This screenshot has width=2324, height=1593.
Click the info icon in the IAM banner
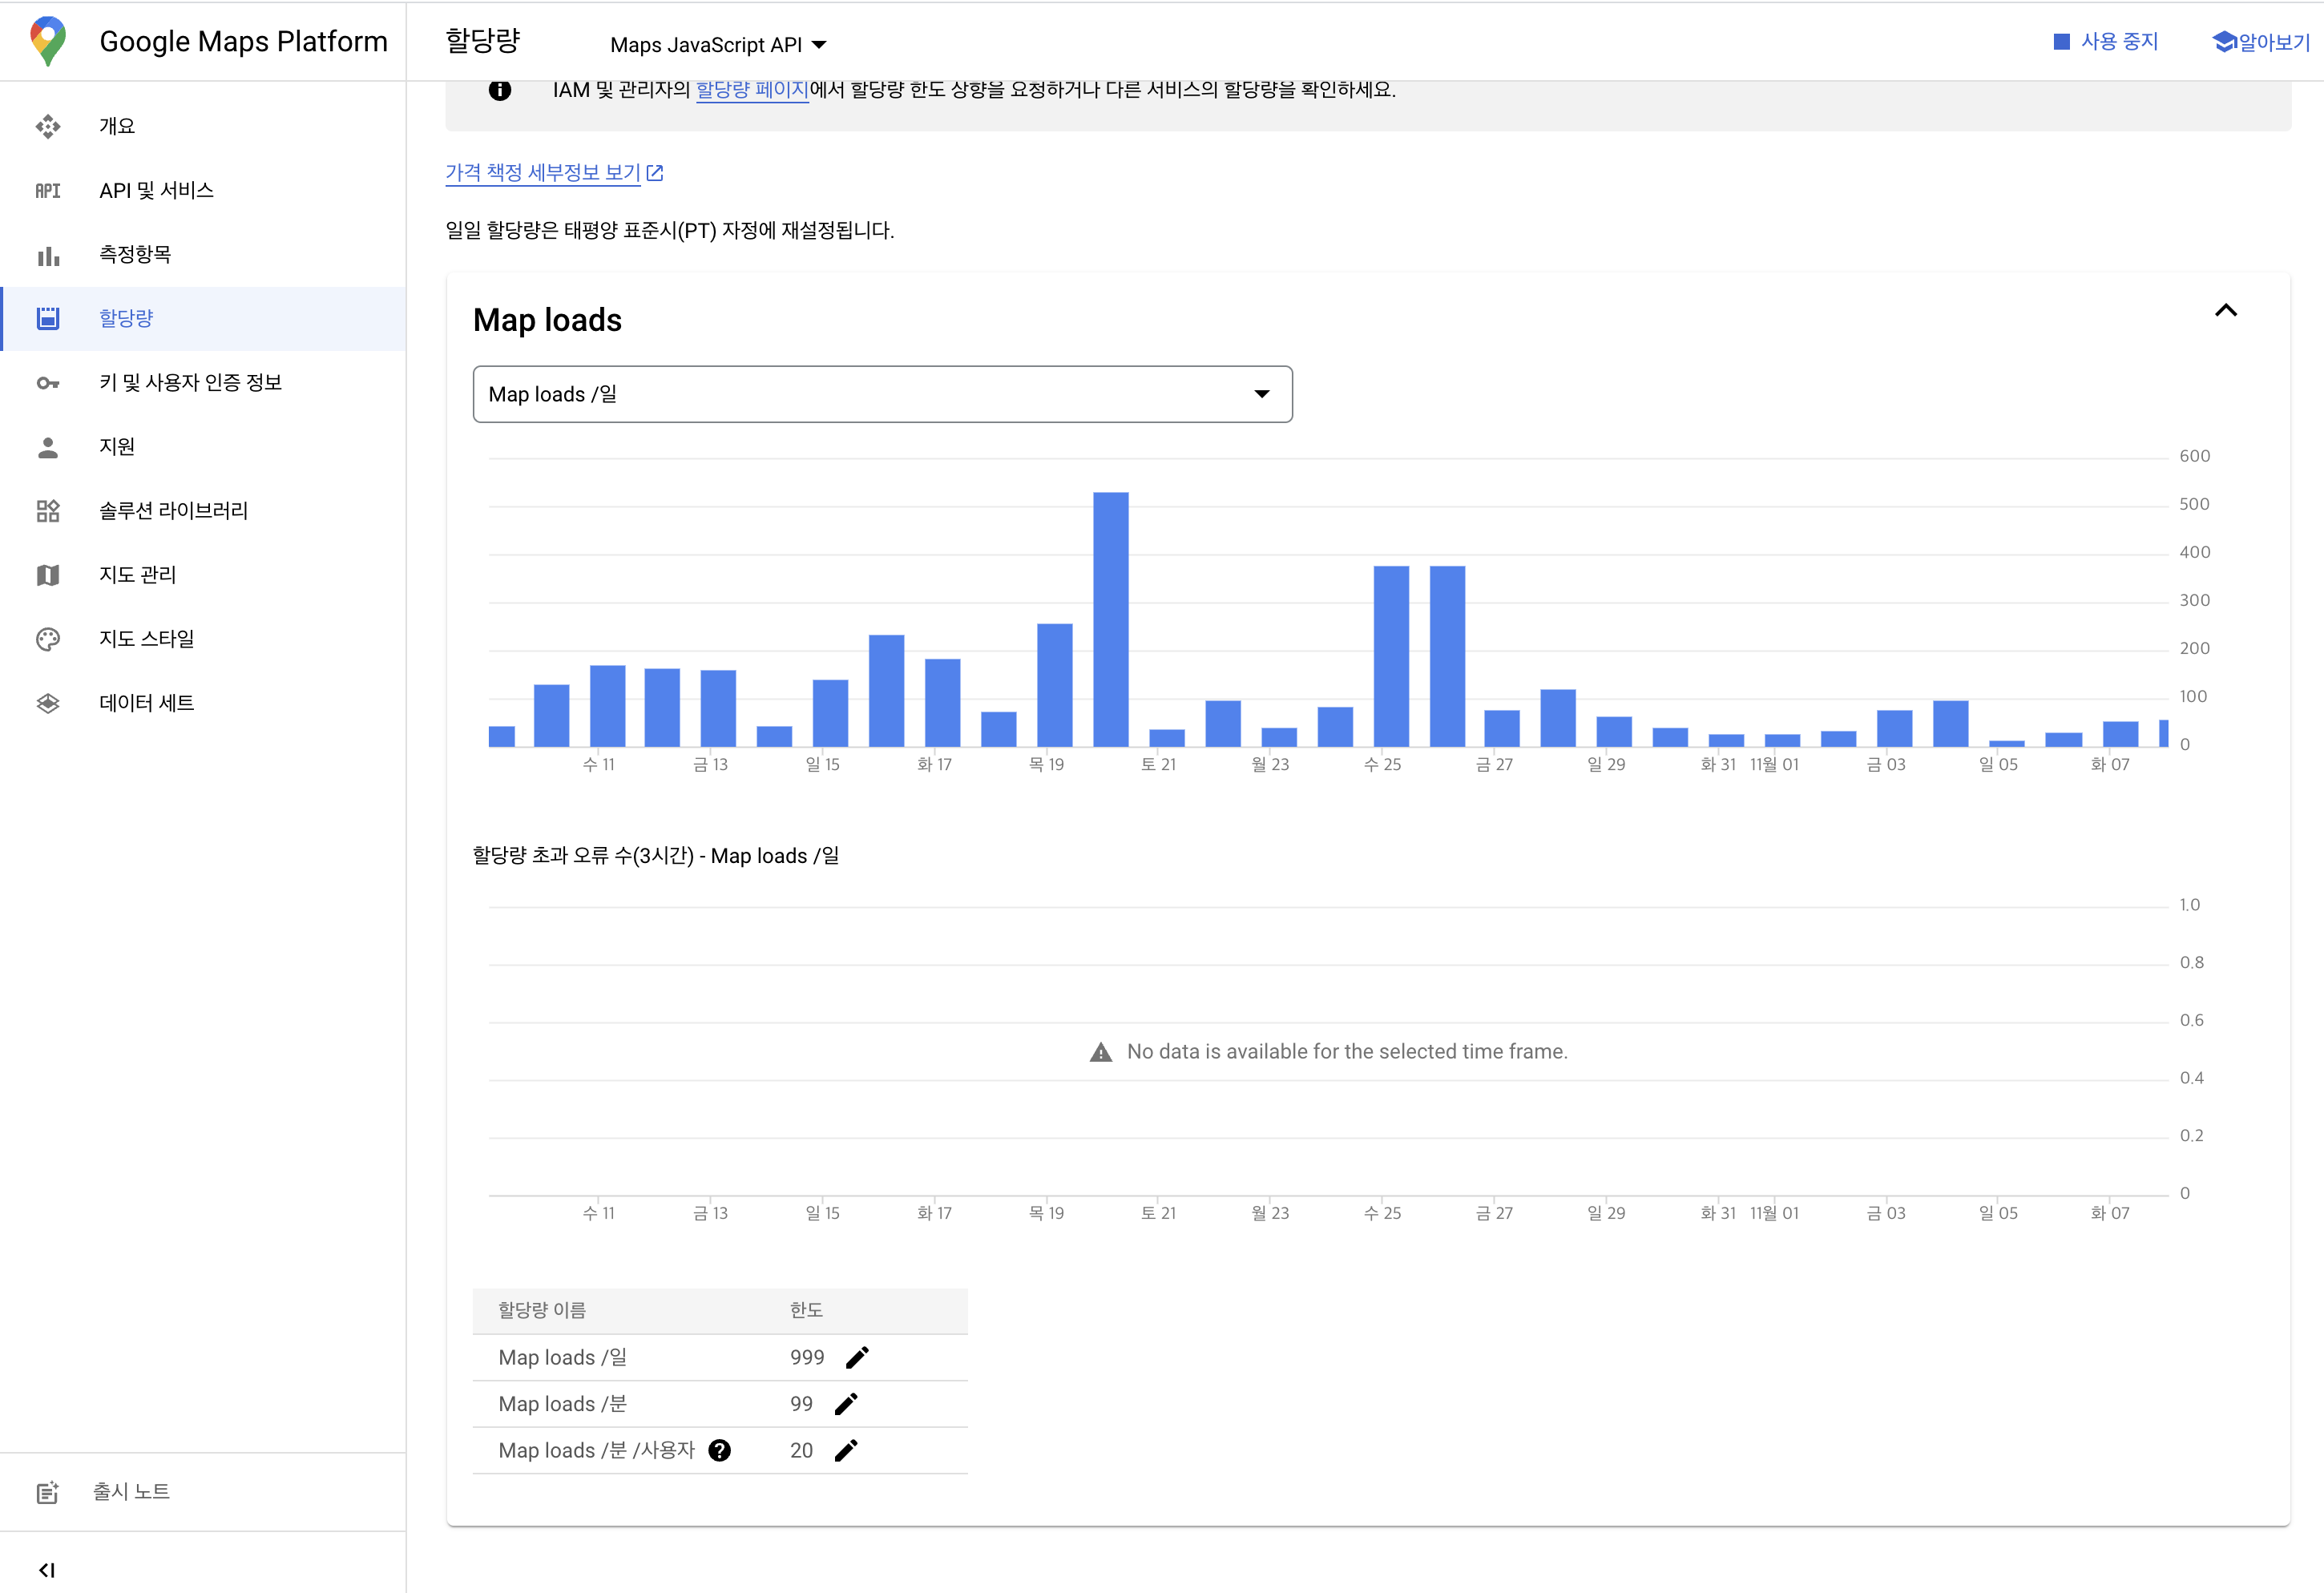click(500, 90)
